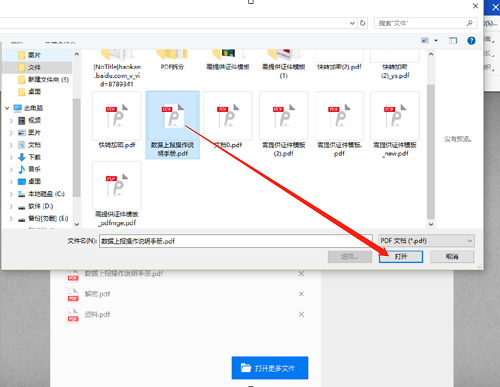Expand the 文档 tree node
This screenshot has height=387, width=500.
(11, 145)
